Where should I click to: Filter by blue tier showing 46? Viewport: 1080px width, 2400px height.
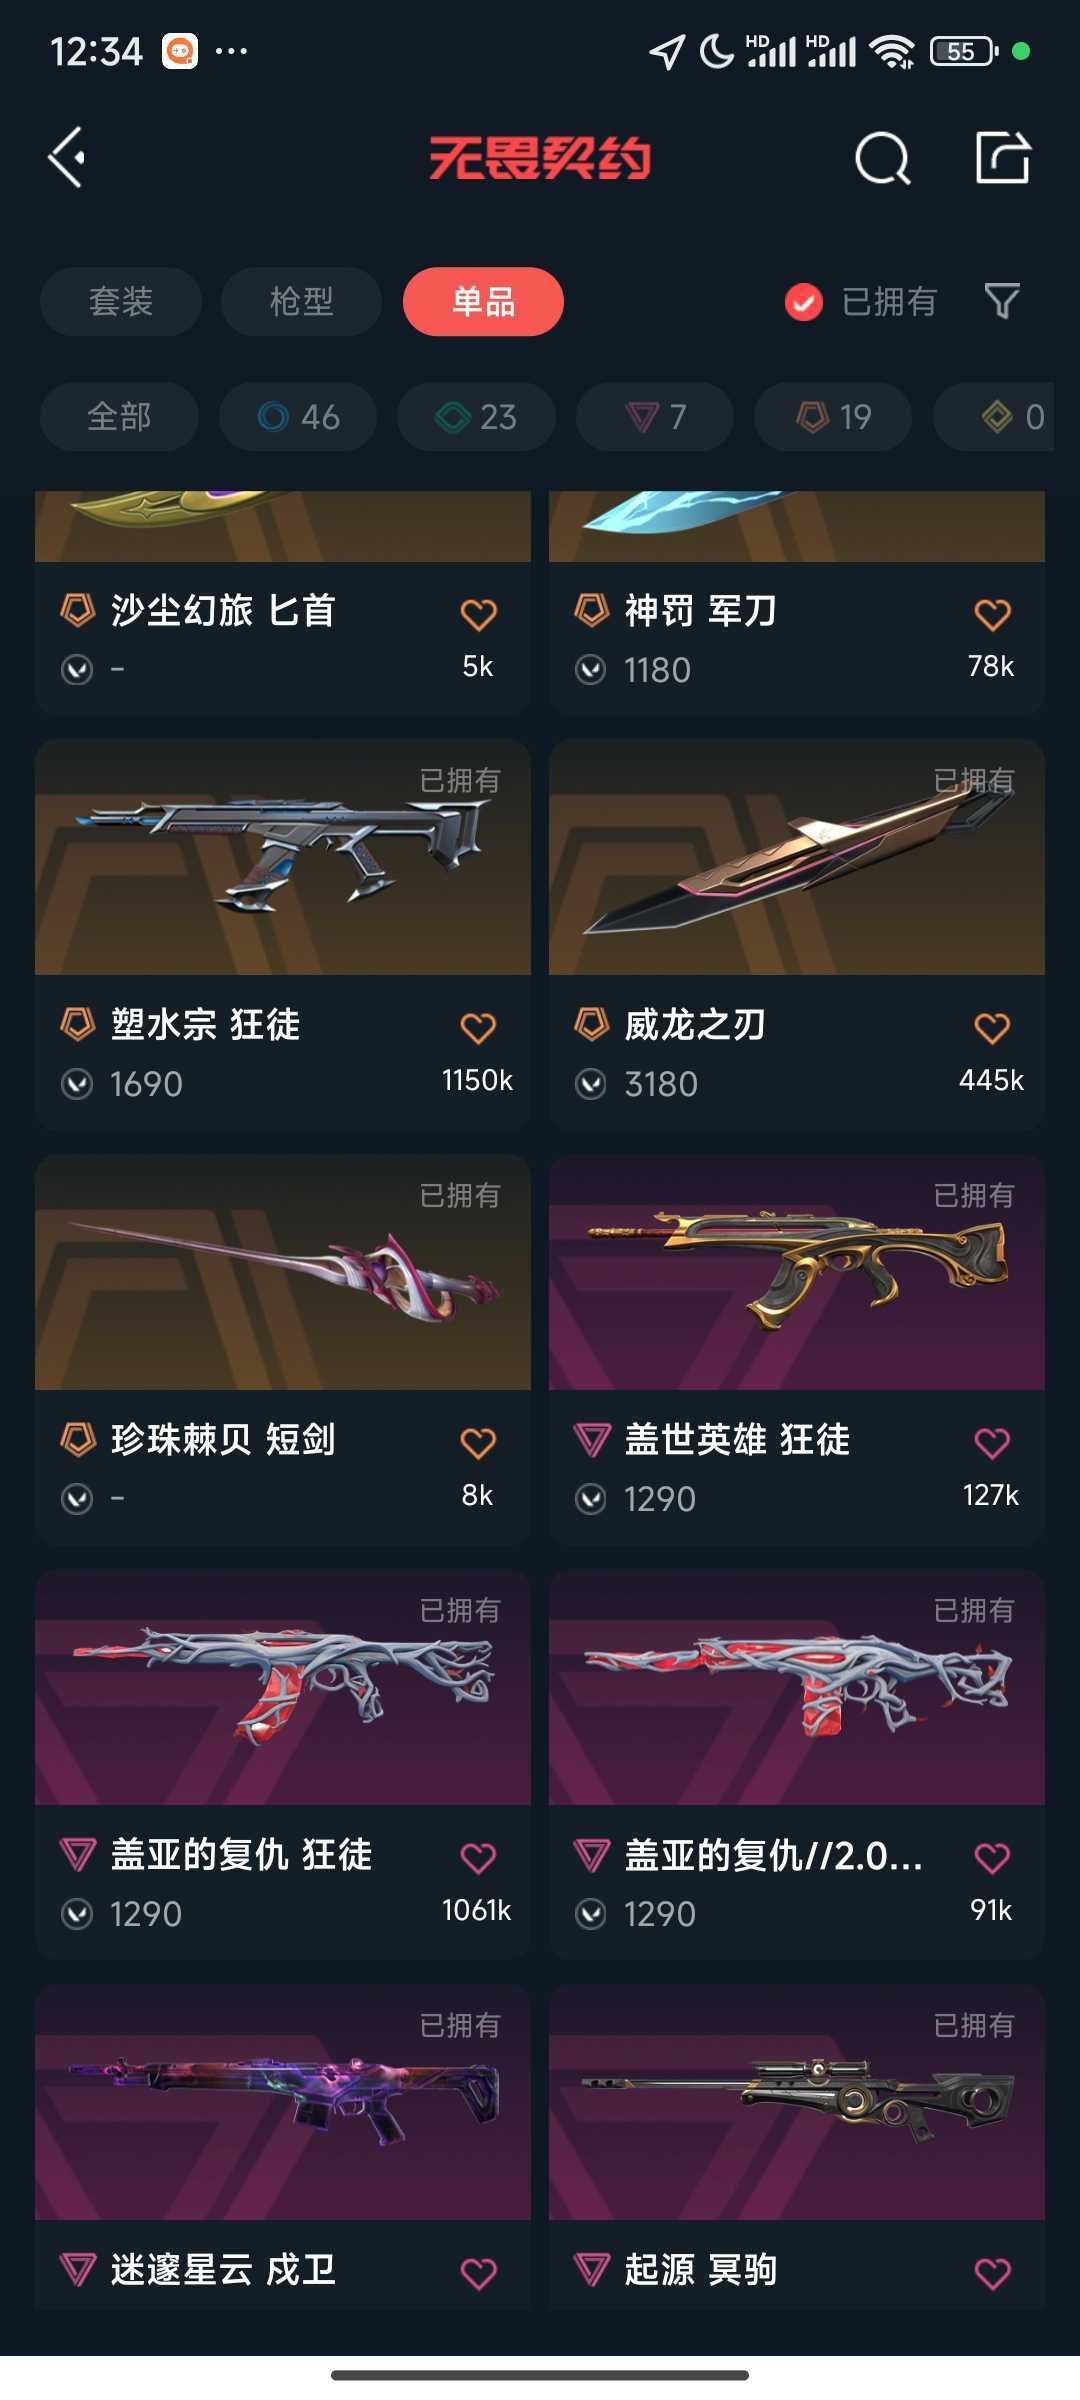coord(298,416)
